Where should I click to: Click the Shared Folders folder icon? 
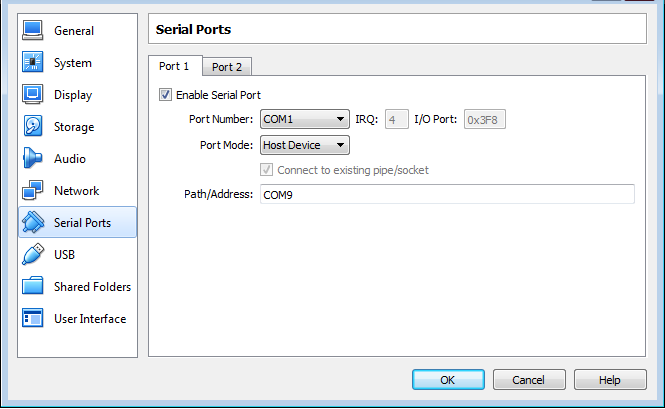tap(33, 286)
